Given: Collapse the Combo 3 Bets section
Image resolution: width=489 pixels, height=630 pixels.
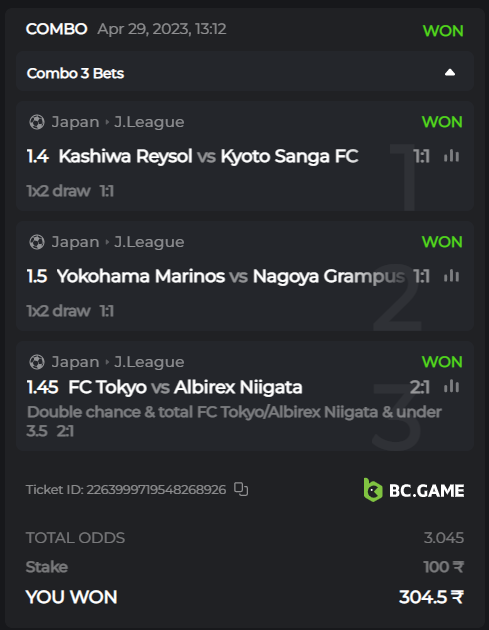Looking at the screenshot, I should (x=450, y=73).
